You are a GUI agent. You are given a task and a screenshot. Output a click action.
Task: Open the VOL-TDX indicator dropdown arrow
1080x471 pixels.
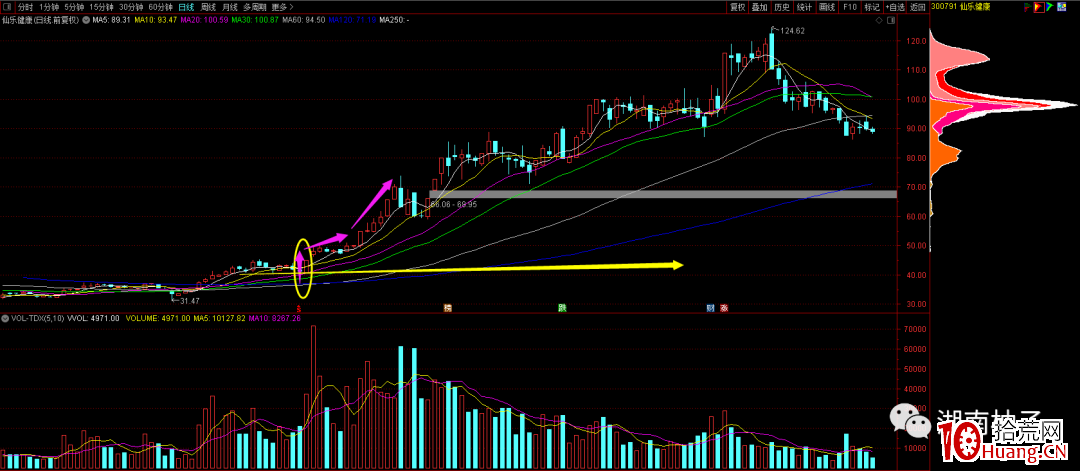(x=6, y=319)
